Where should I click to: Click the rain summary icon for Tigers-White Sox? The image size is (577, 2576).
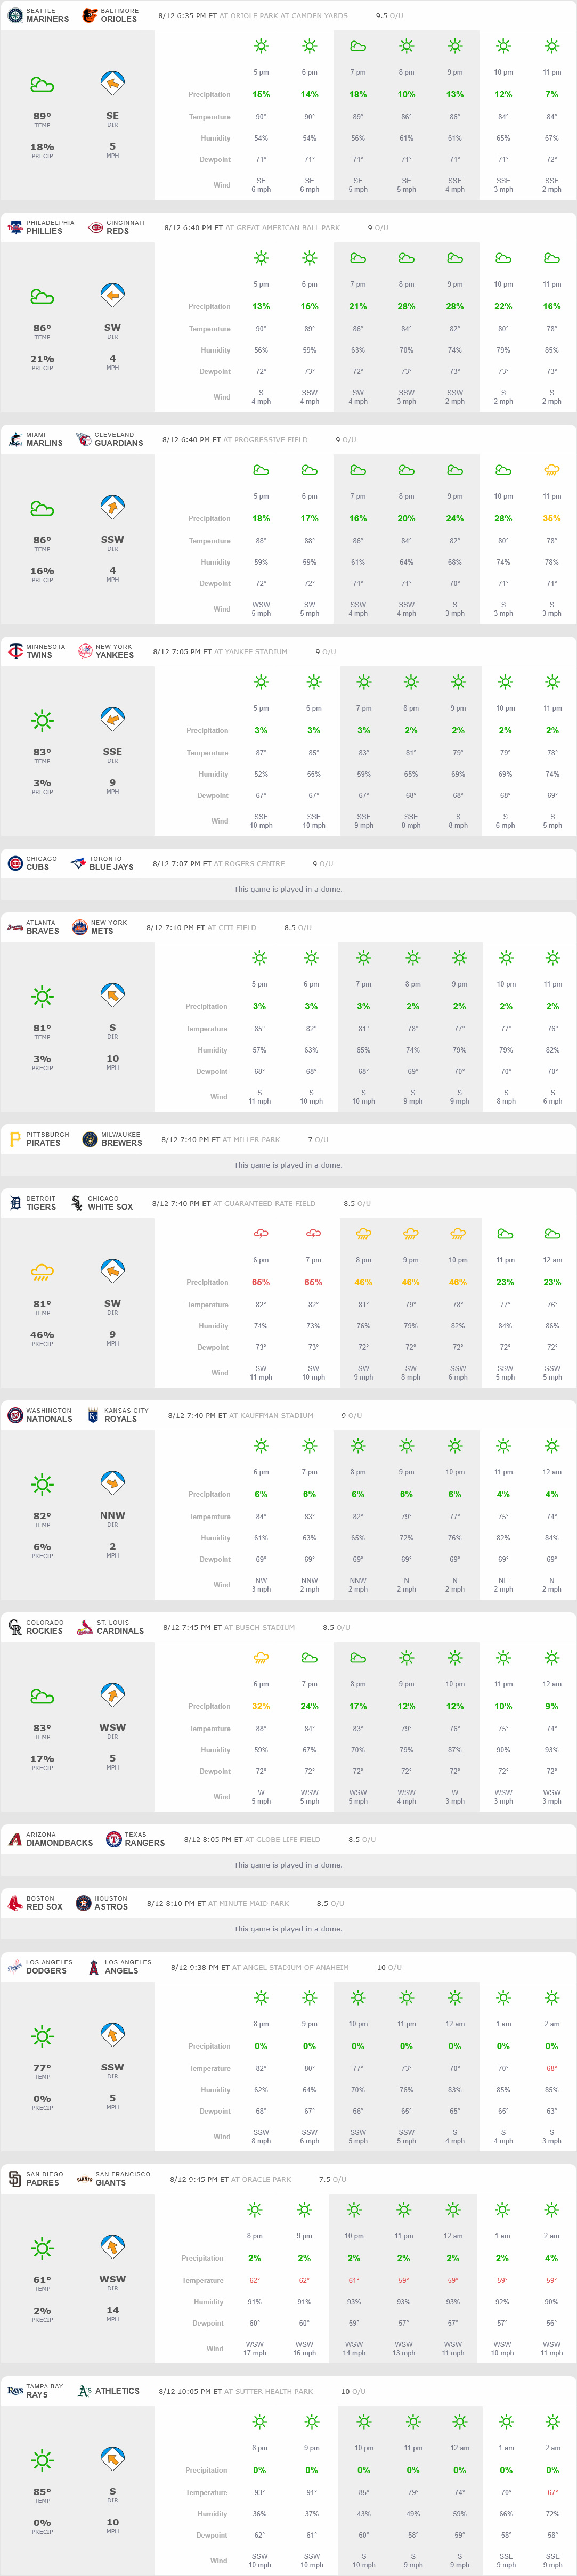[42, 1272]
